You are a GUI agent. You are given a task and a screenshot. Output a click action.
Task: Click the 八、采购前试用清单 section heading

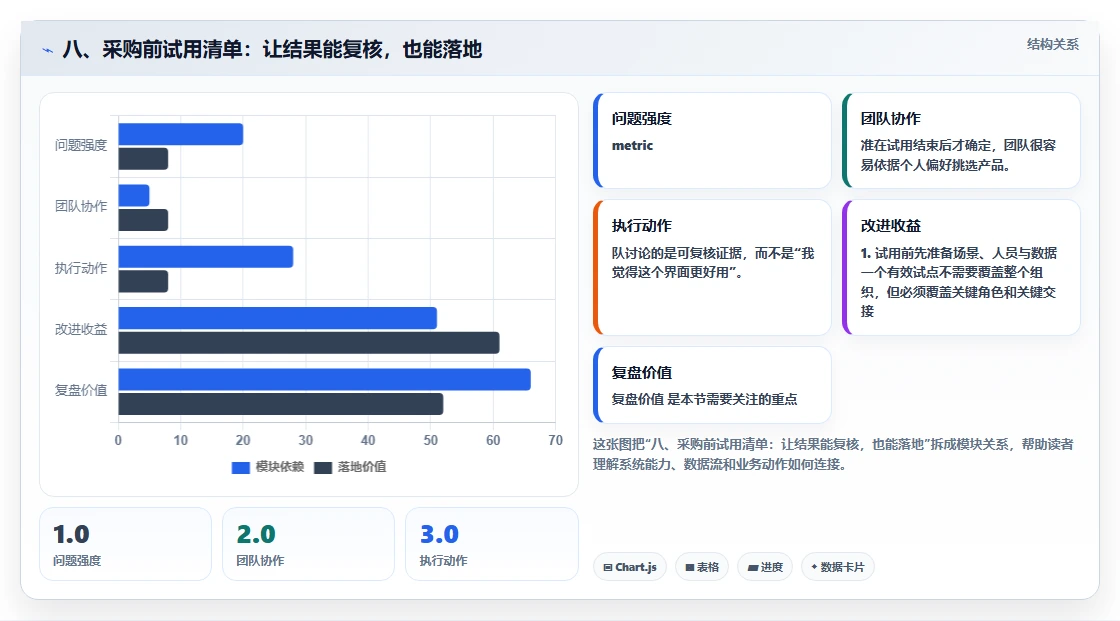(272, 49)
